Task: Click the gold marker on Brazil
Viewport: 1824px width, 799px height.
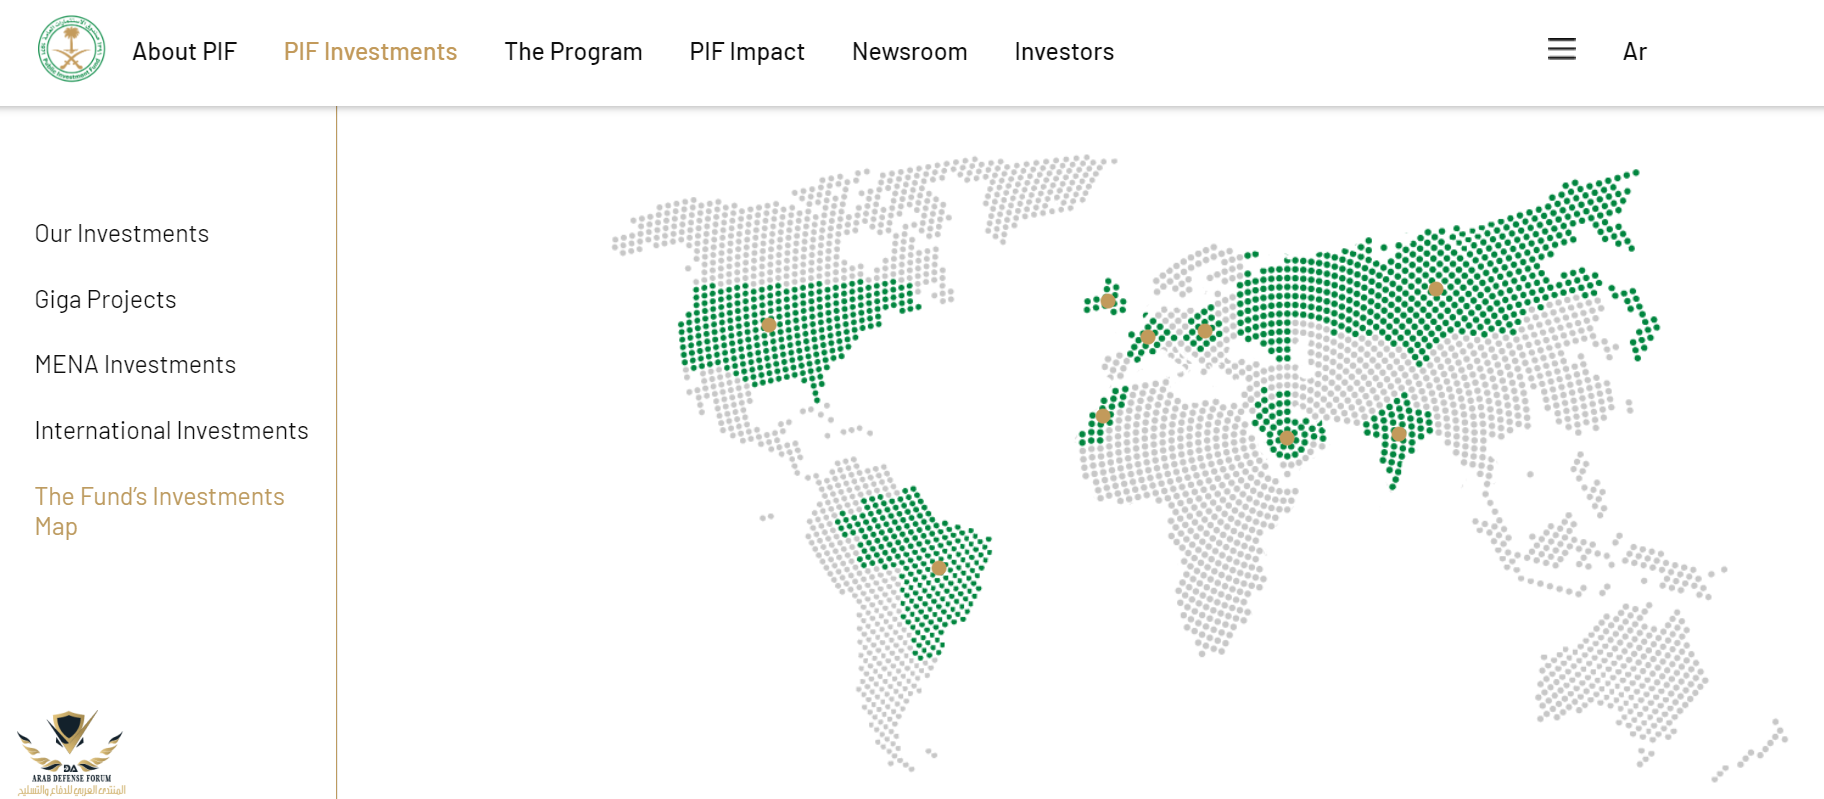Action: pyautogui.click(x=939, y=568)
